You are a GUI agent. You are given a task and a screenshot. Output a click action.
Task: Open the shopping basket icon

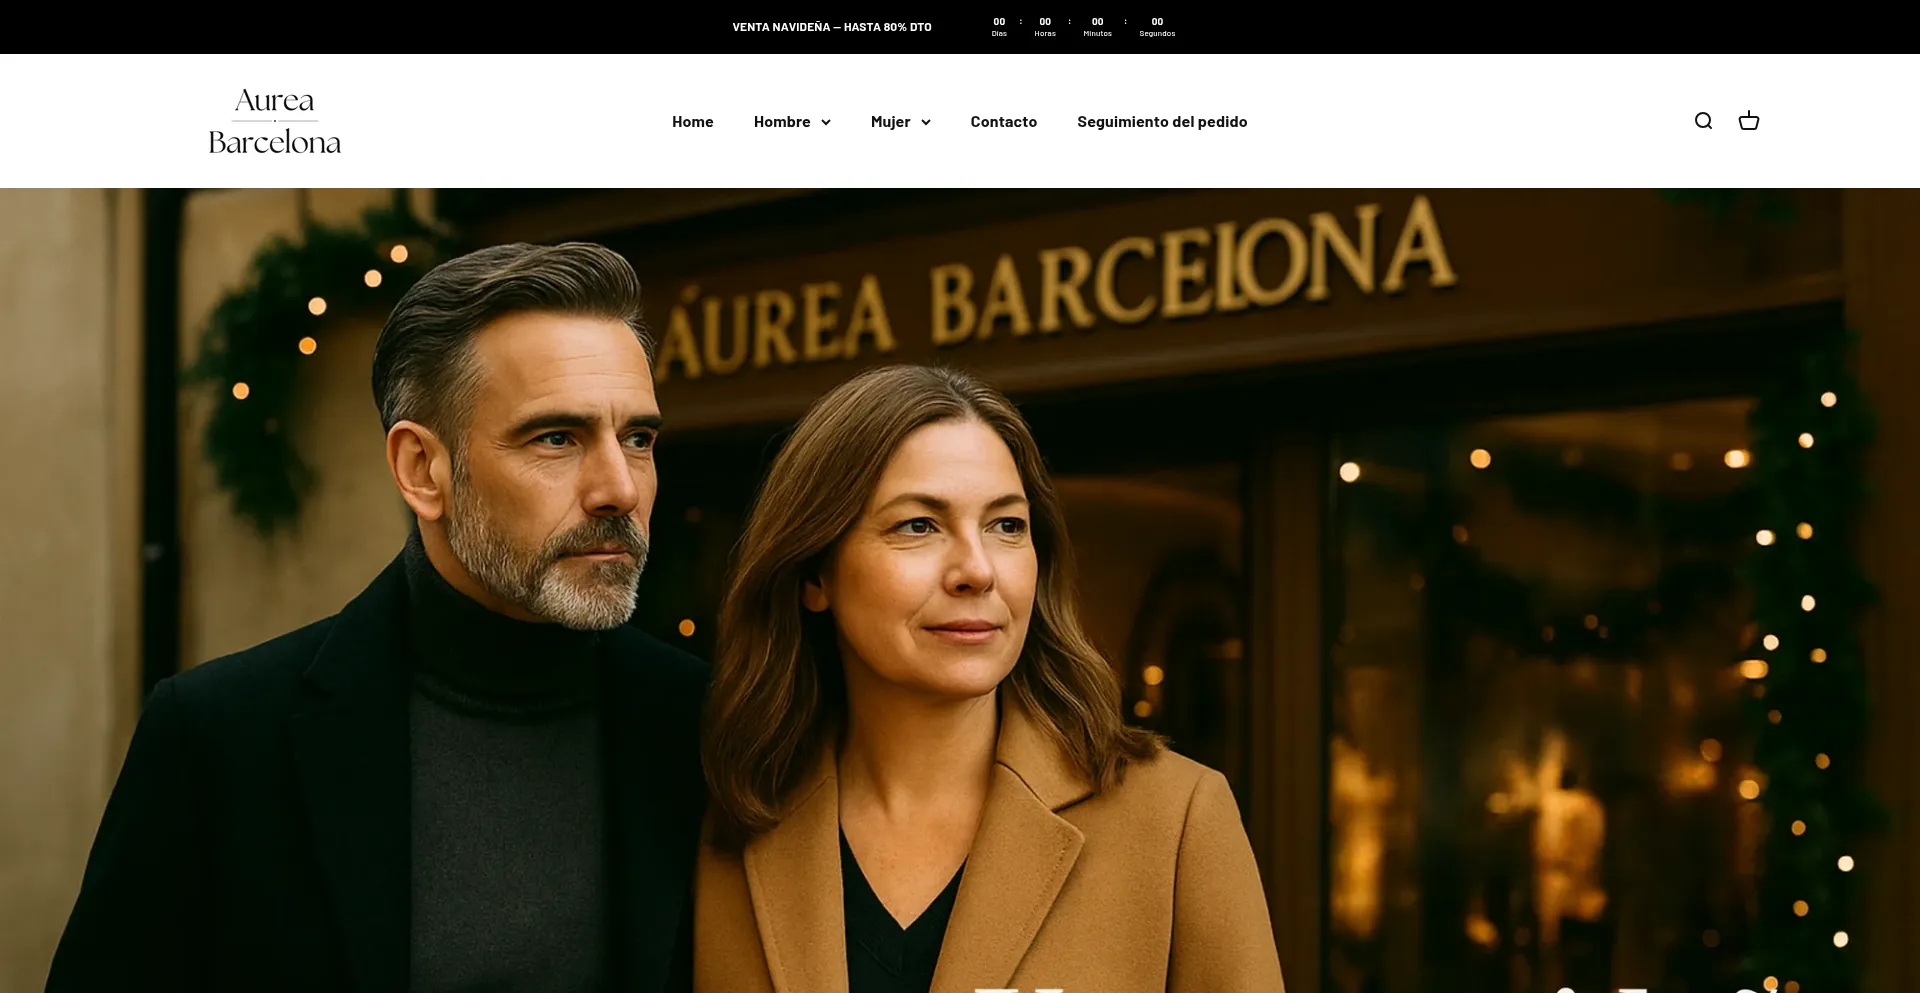(1748, 121)
